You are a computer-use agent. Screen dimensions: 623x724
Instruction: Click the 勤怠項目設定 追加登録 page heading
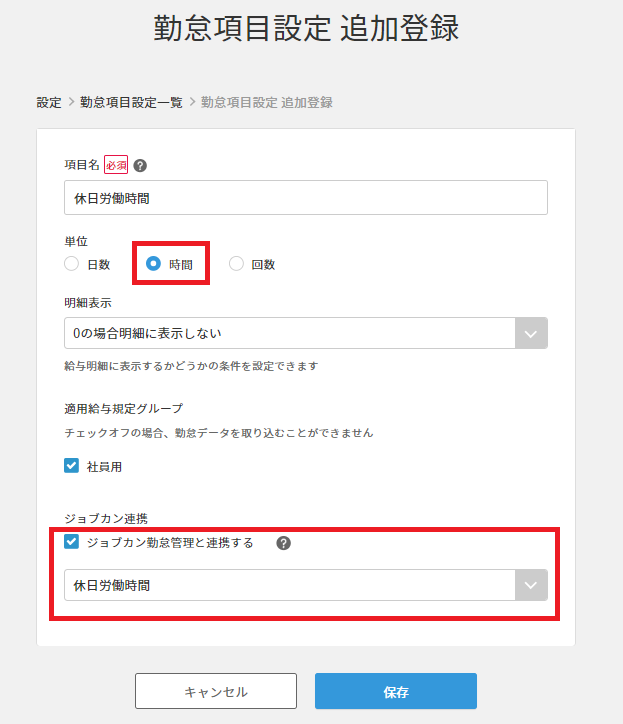(307, 30)
